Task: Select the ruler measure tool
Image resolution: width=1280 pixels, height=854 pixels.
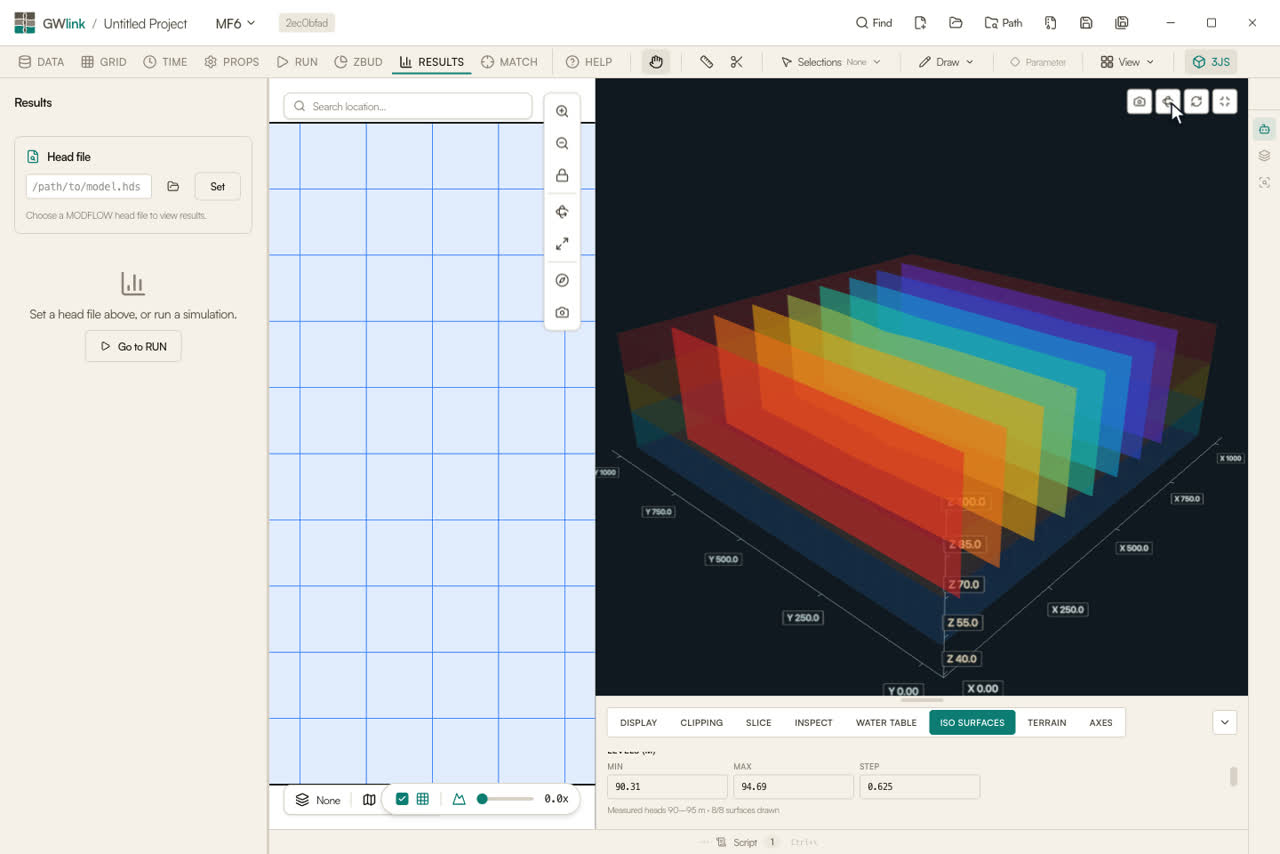Action: tap(706, 62)
